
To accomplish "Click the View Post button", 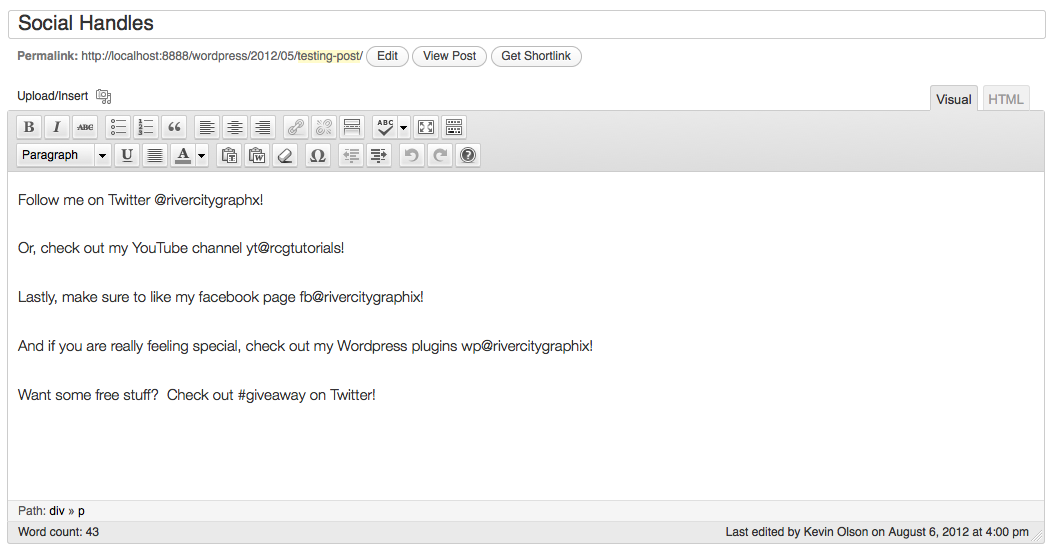I will pyautogui.click(x=449, y=56).
